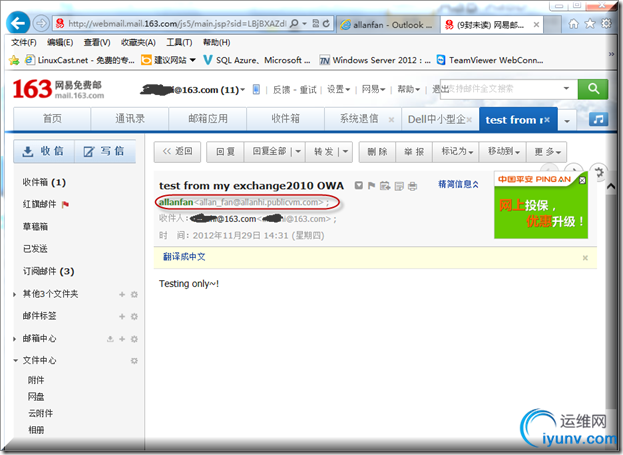Open browser tools gear icon
The width and height of the screenshot is (623, 455).
606,24
